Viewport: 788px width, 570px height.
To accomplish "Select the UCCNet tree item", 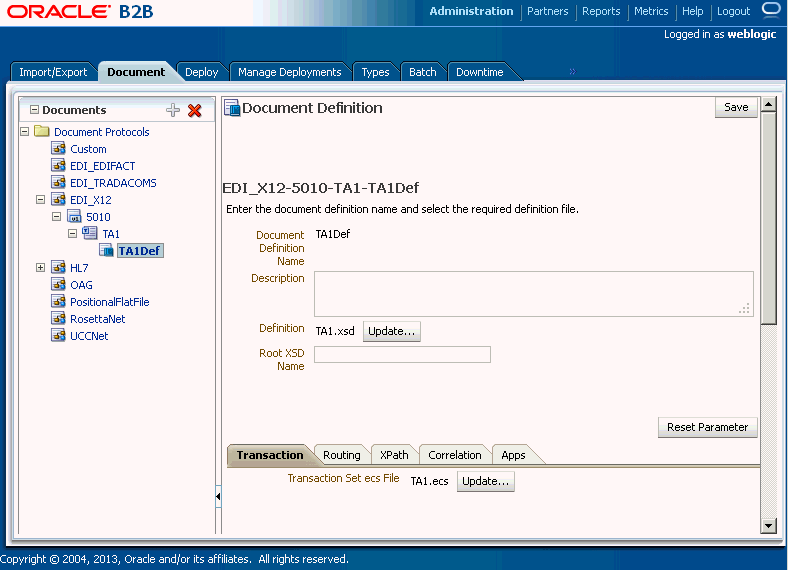I will tap(89, 336).
